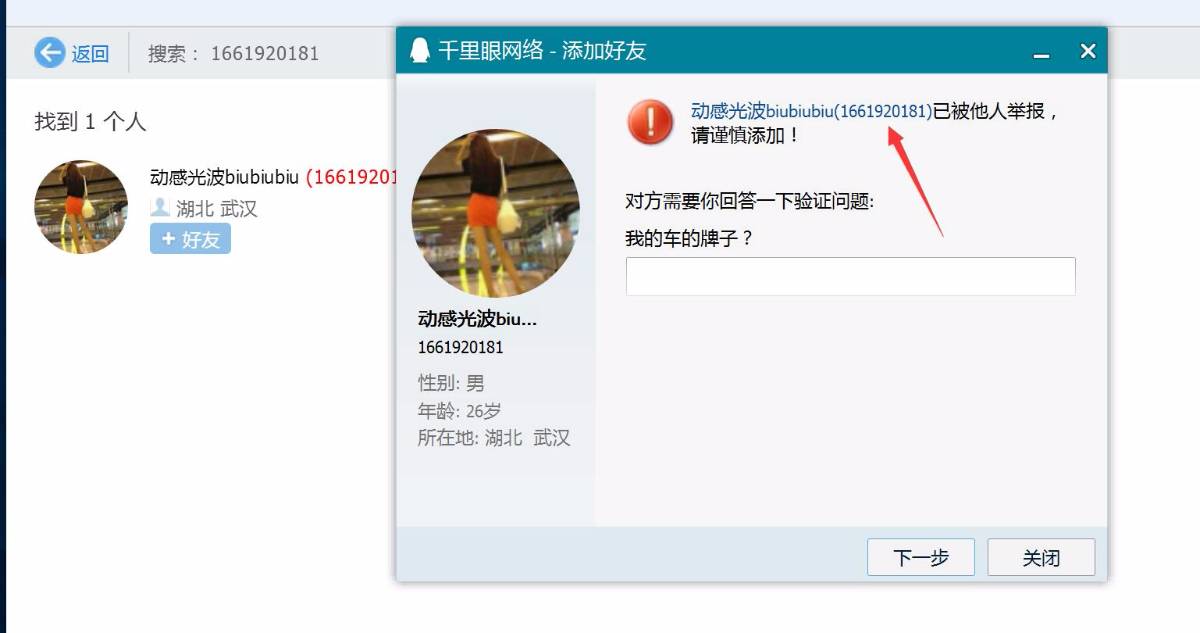
Task: Open the search result avatar thumbnail
Action: click(x=81, y=207)
